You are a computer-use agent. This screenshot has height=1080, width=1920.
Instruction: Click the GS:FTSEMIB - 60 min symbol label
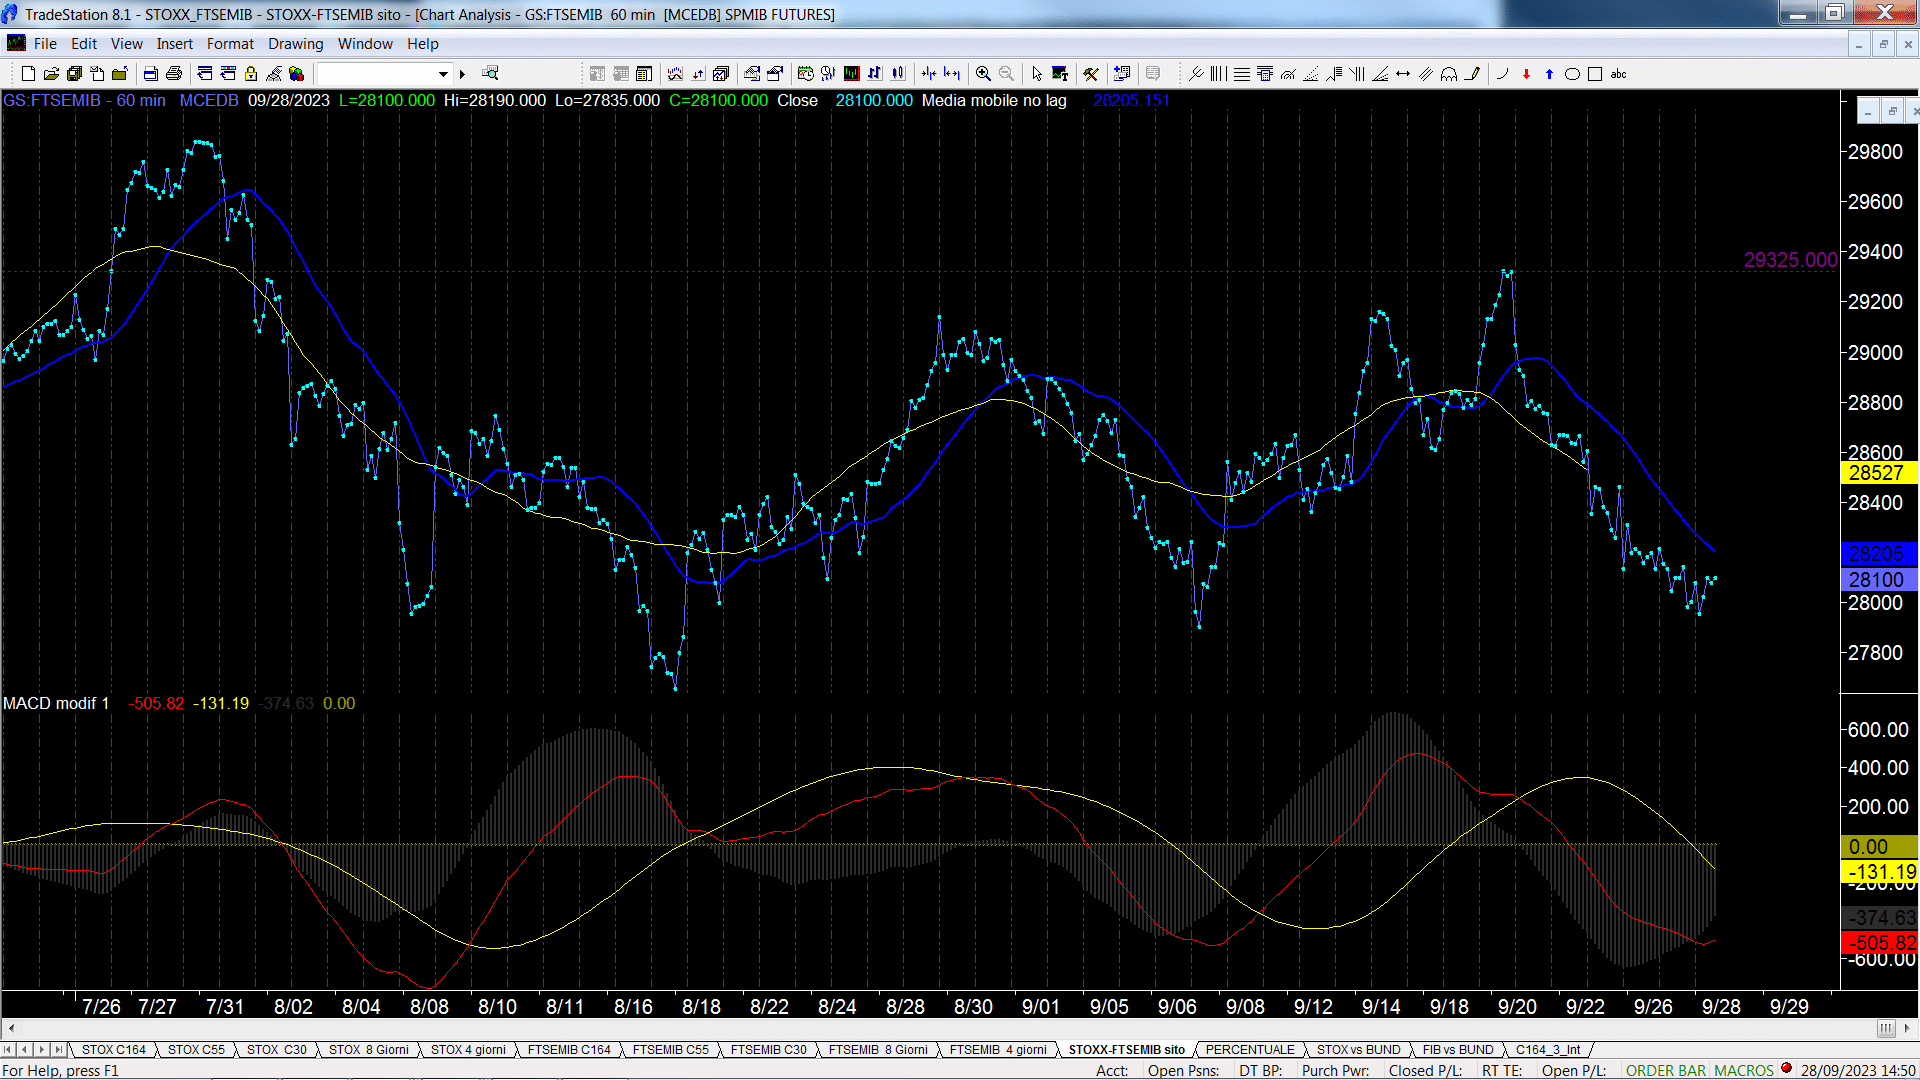[85, 100]
